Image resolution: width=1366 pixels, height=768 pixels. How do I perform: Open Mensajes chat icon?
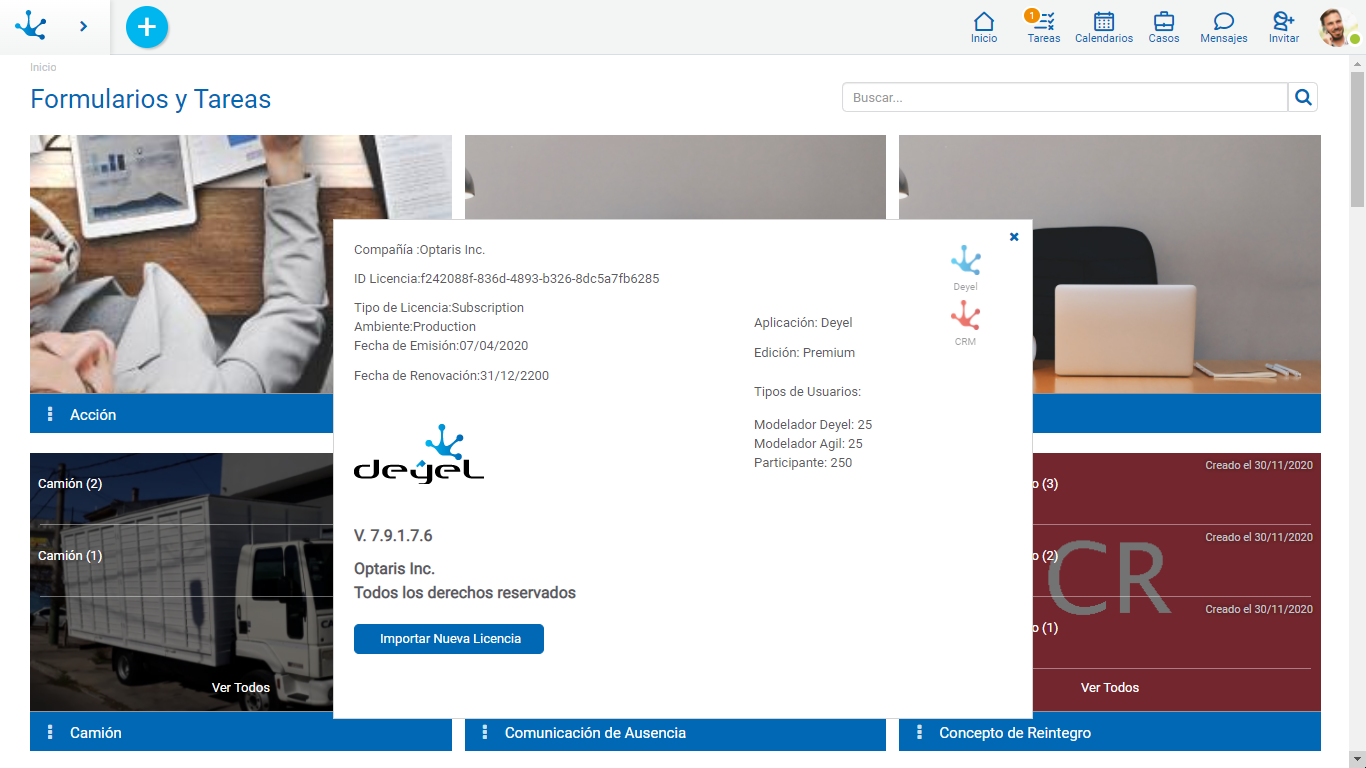1224,27
